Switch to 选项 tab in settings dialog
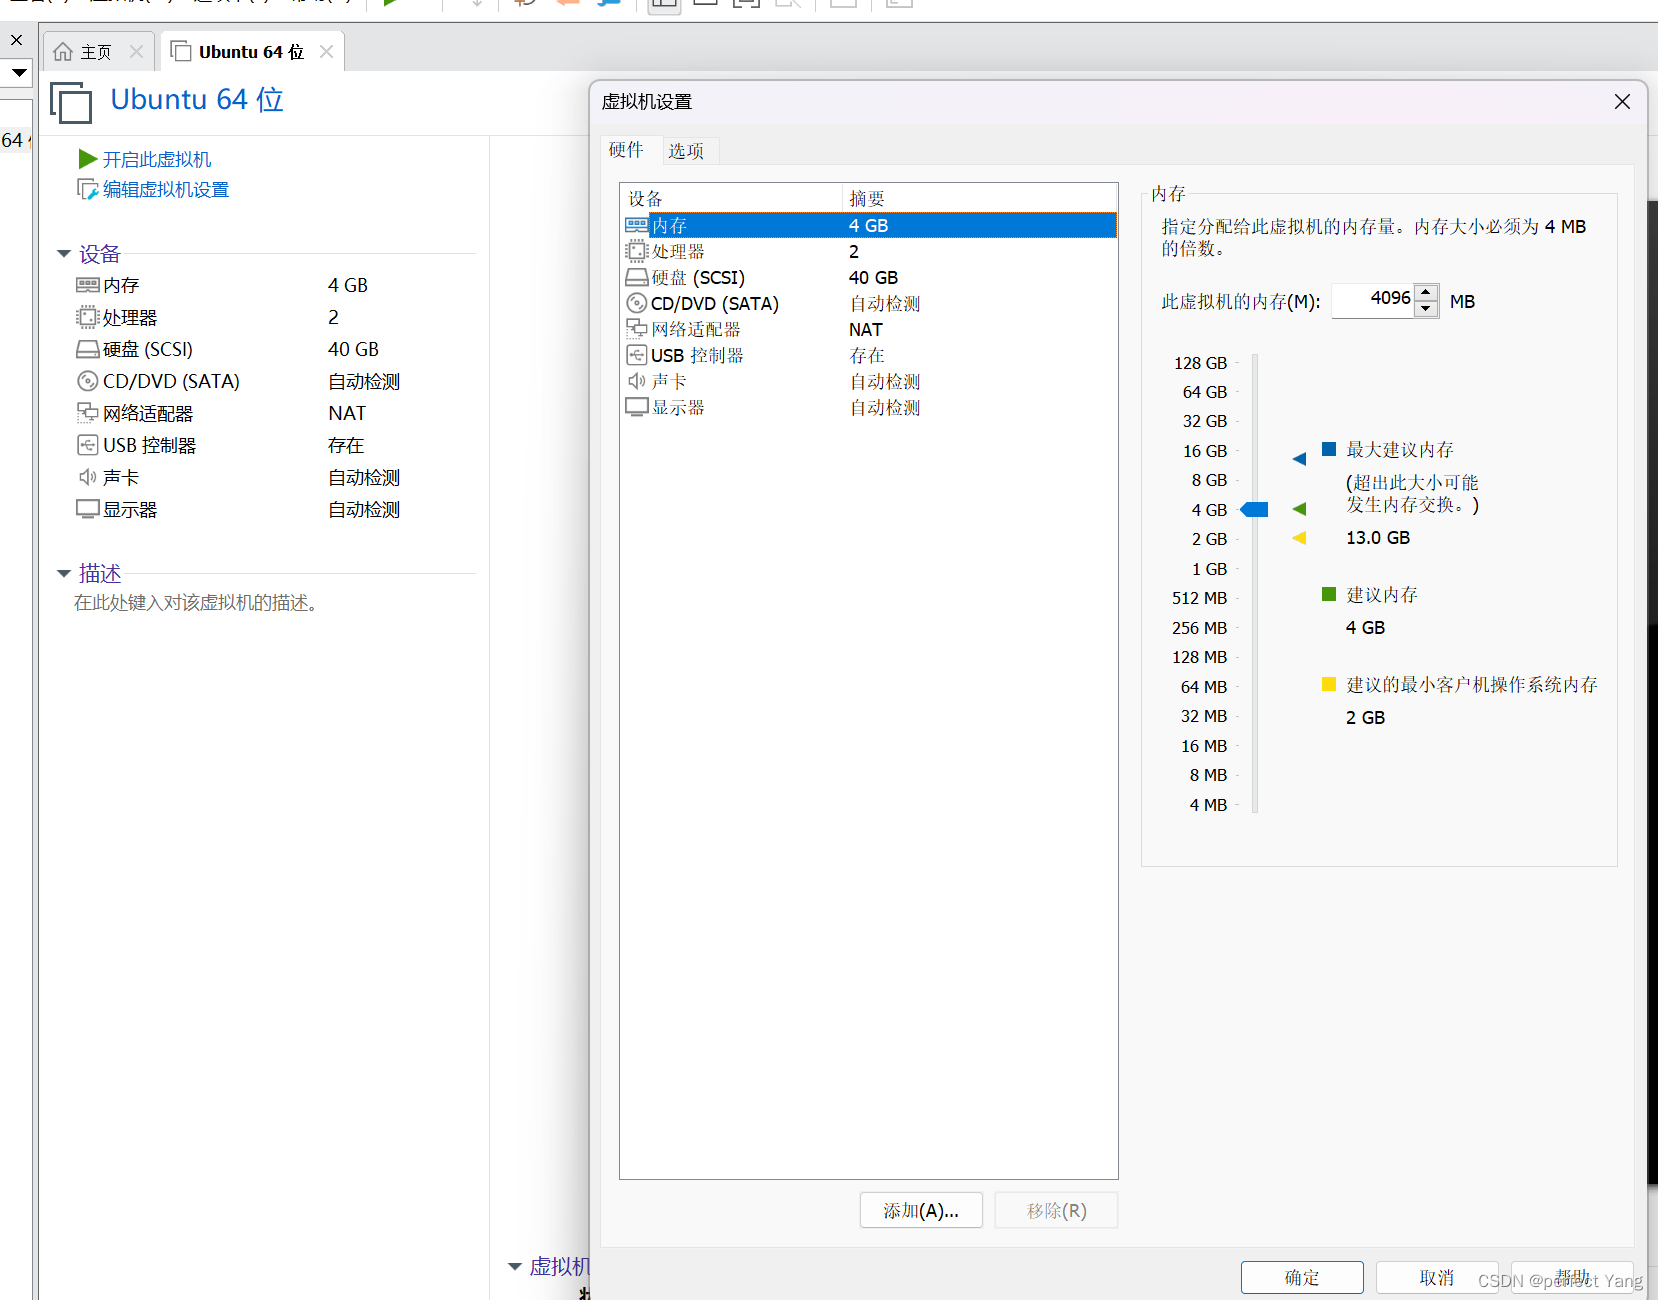Viewport: 1658px width, 1300px height. (x=686, y=151)
